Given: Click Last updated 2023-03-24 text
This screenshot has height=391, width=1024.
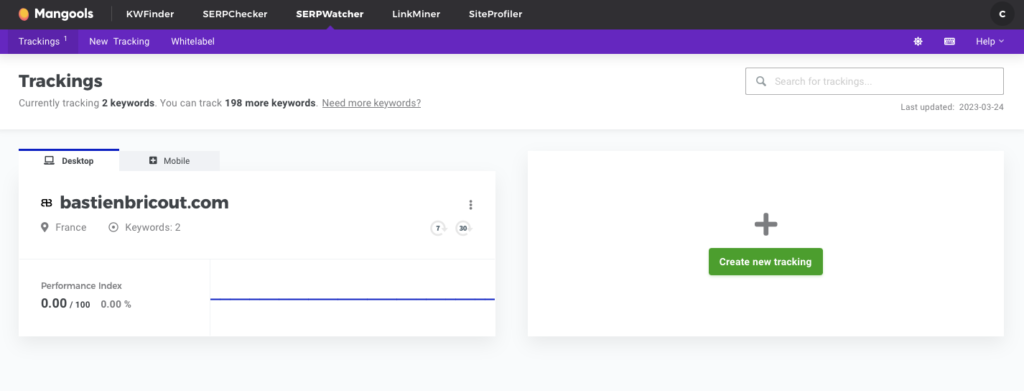Looking at the screenshot, I should coord(952,107).
